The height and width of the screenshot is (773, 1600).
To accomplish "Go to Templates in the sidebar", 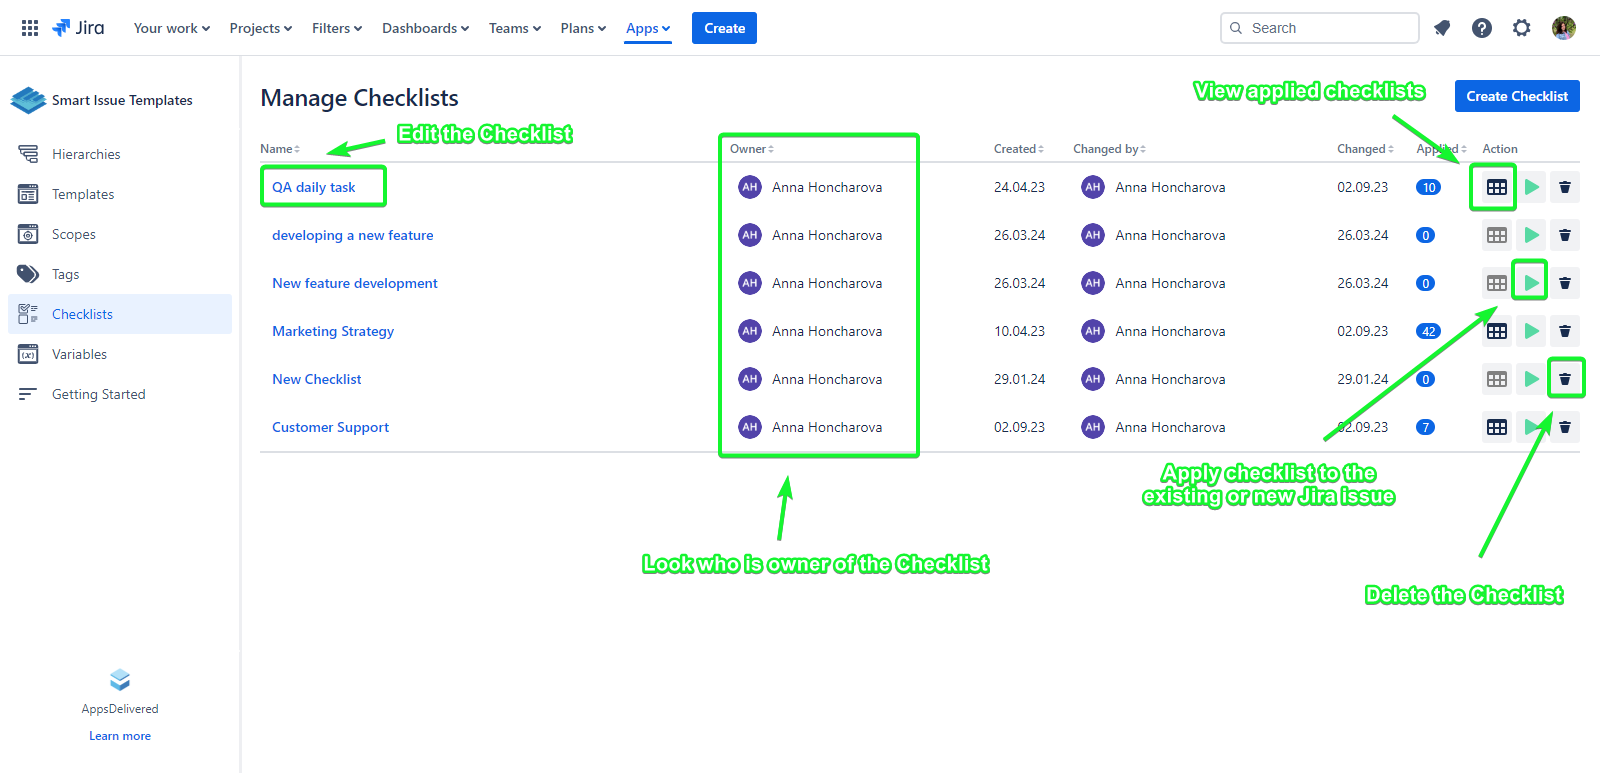I will point(83,194).
